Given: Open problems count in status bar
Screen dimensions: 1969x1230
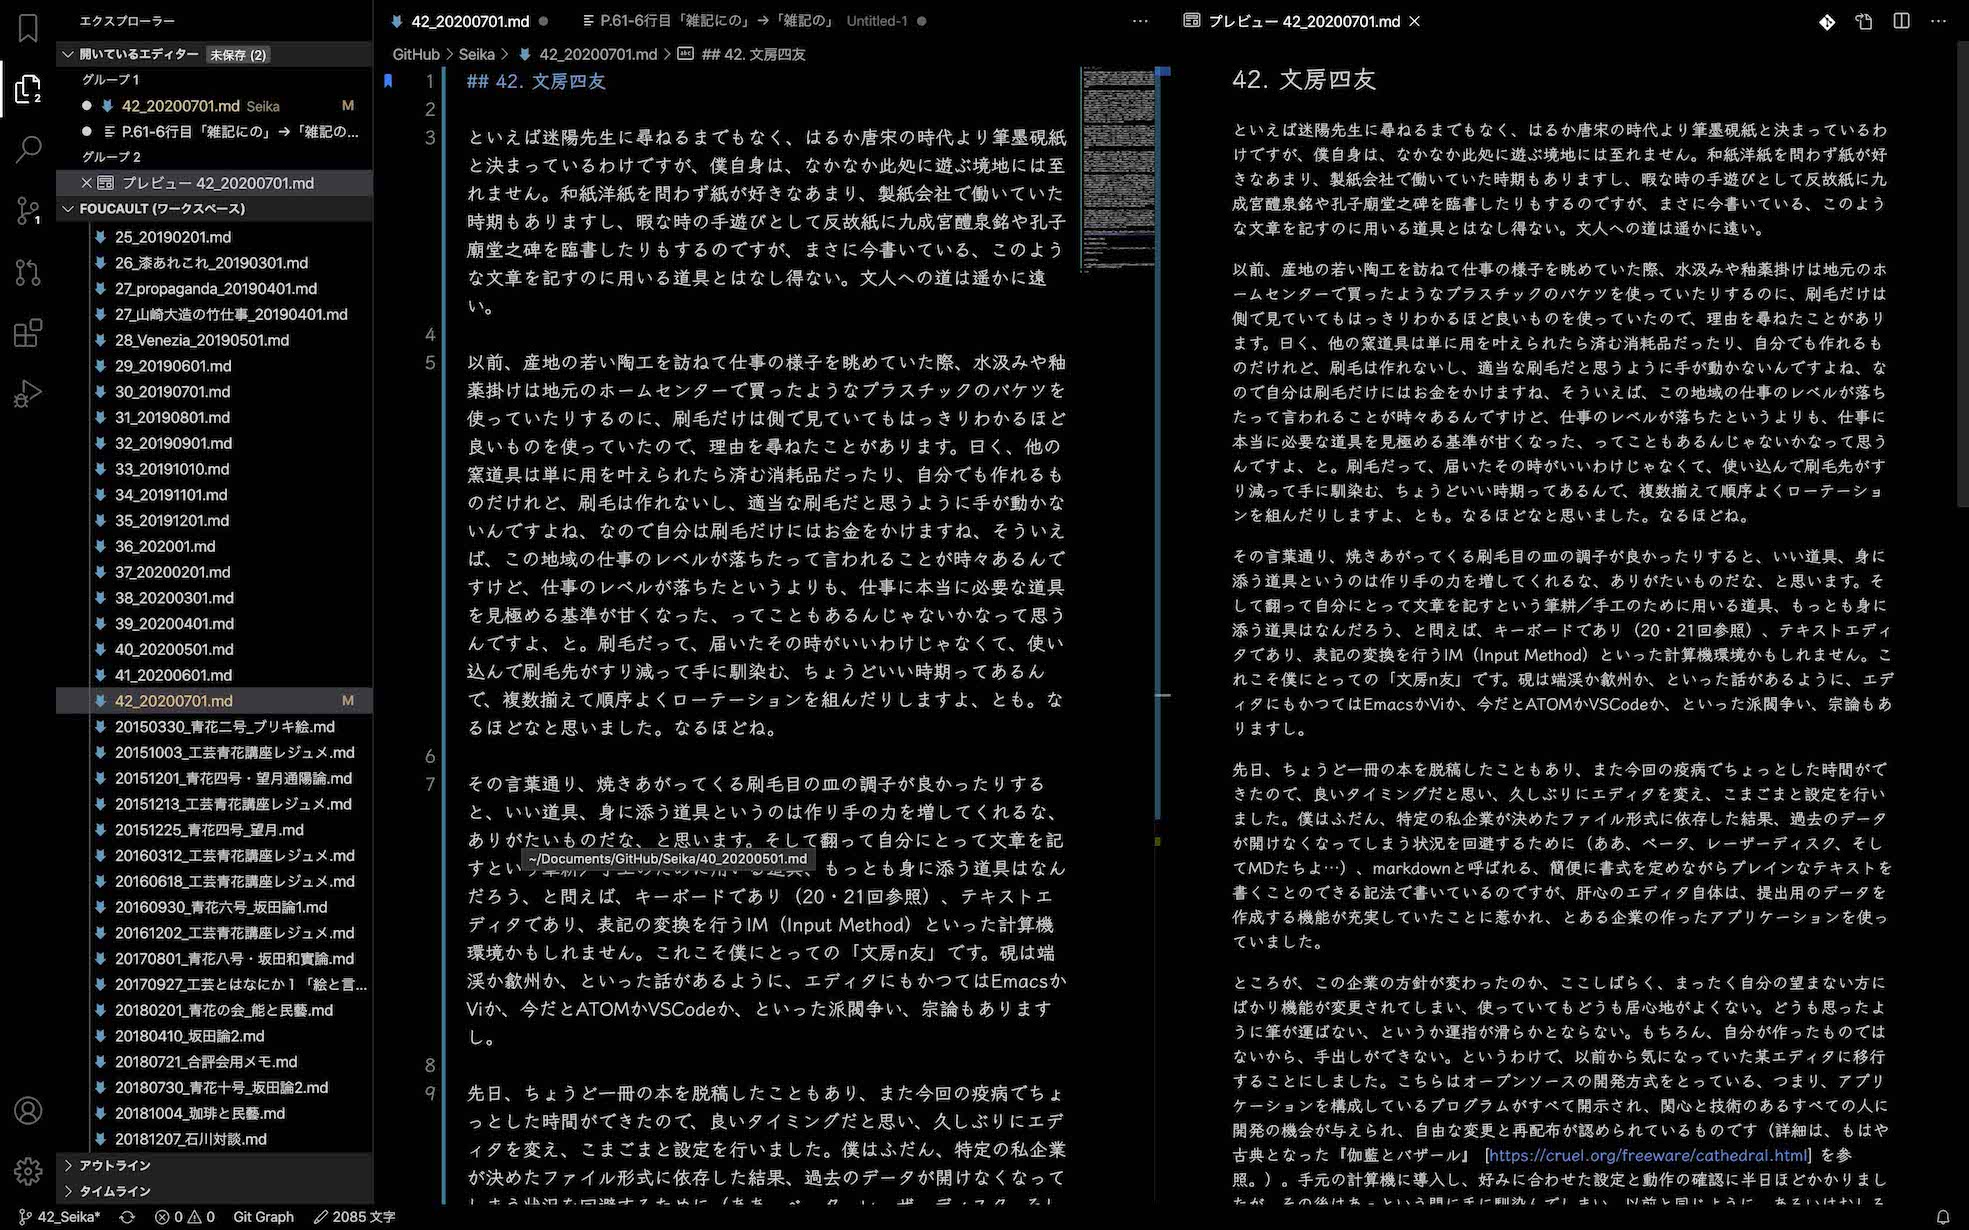Looking at the screenshot, I should click(185, 1217).
